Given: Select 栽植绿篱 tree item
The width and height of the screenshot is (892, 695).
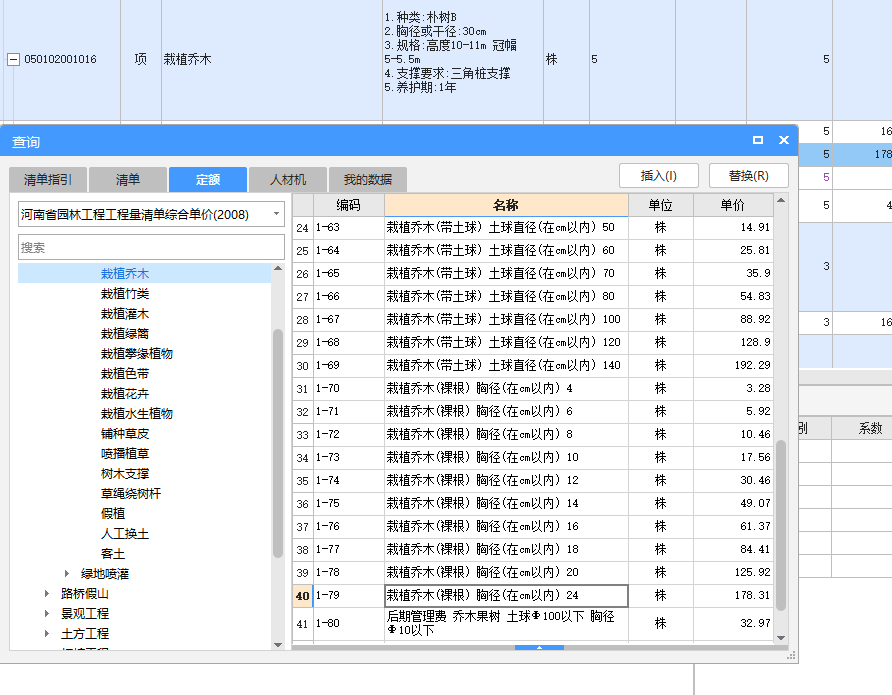Looking at the screenshot, I should 125,333.
